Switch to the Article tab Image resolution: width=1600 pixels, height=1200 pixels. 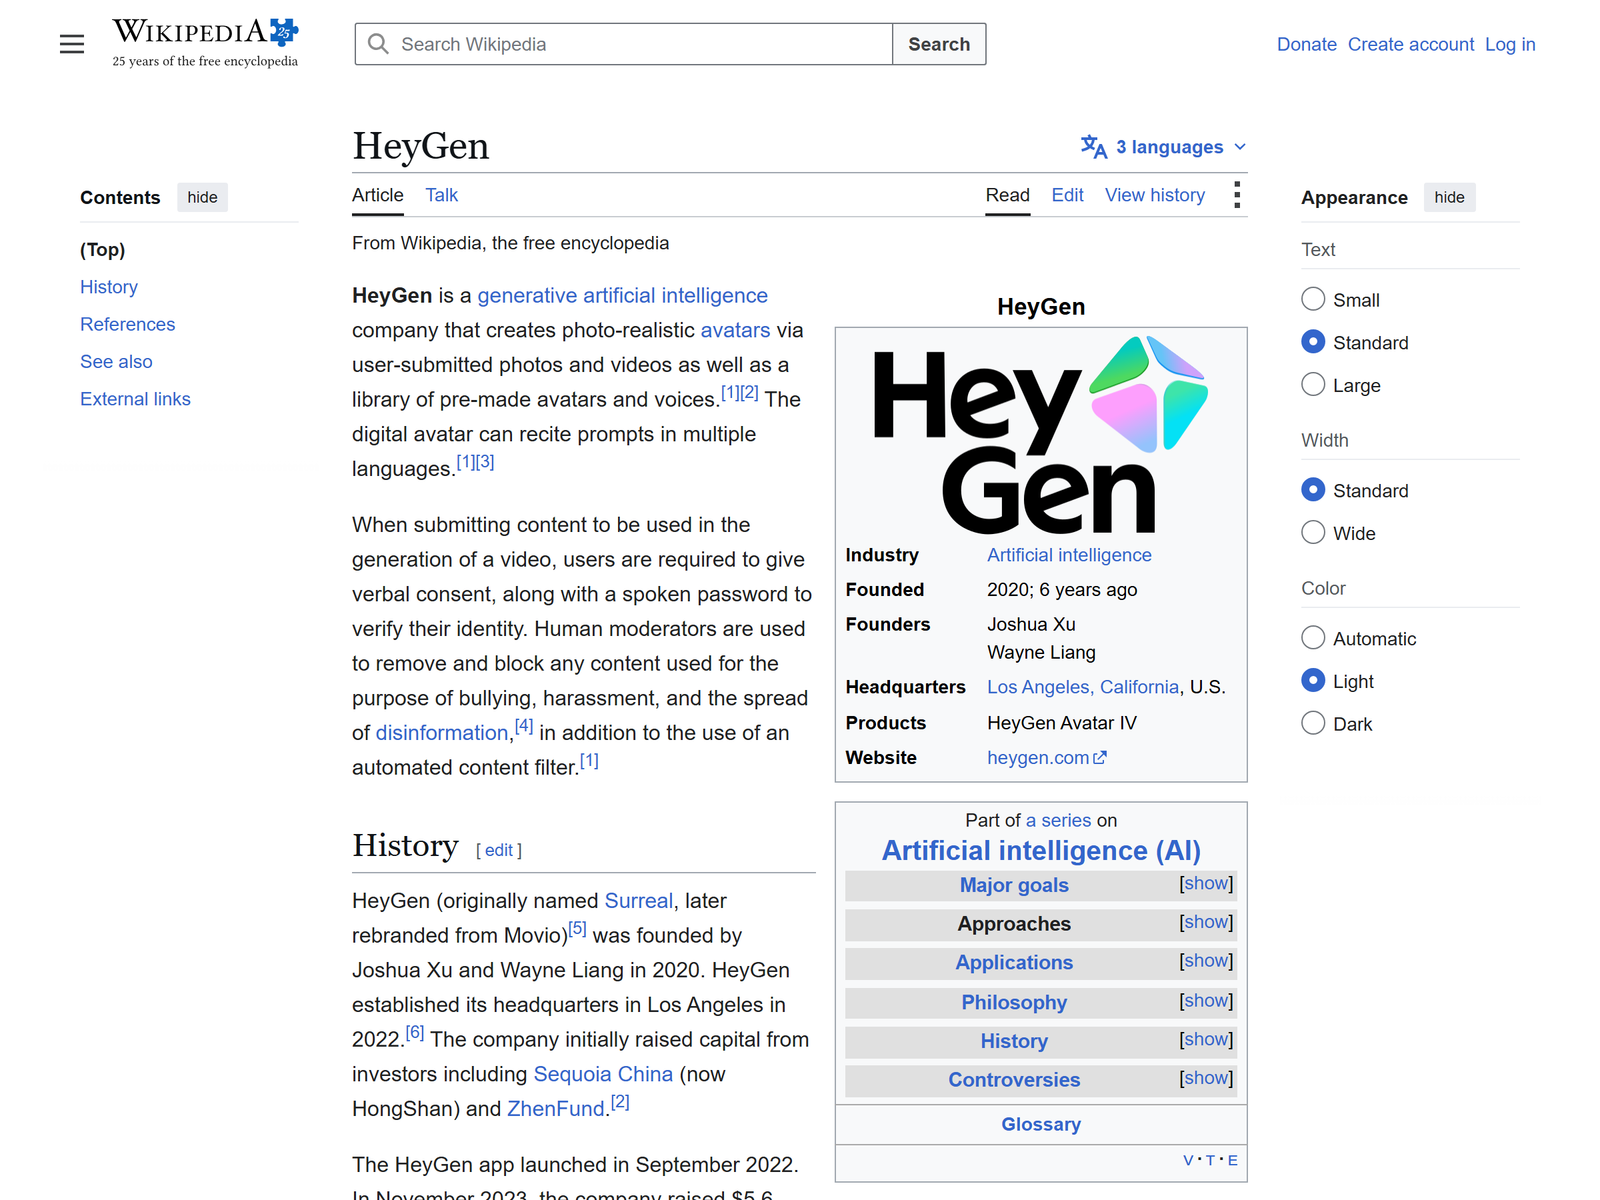click(378, 195)
